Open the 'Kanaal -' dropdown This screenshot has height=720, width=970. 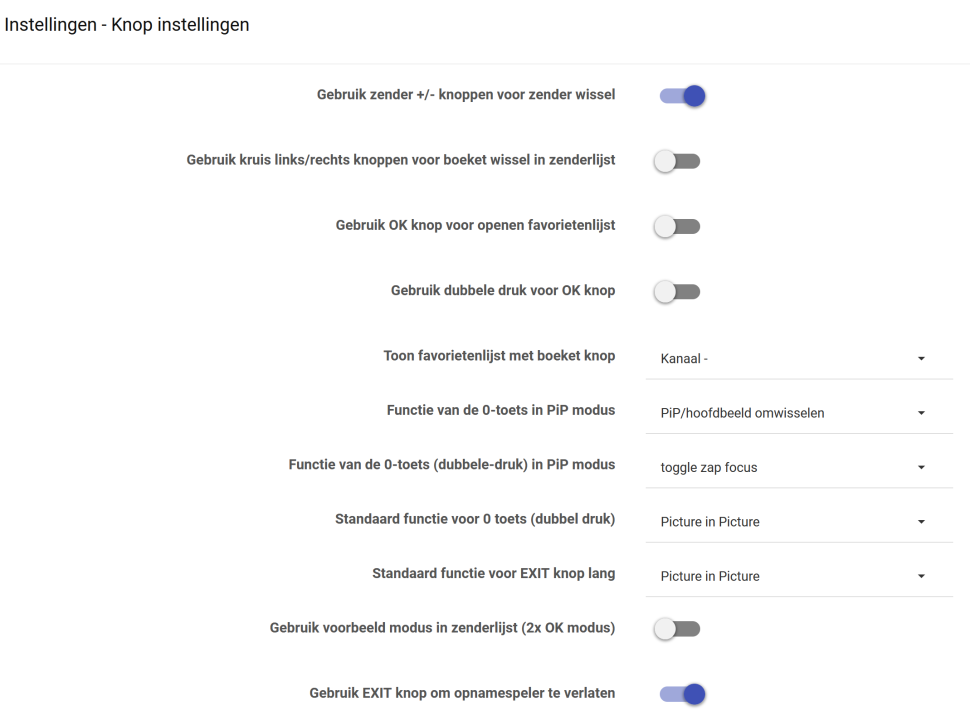798,358
